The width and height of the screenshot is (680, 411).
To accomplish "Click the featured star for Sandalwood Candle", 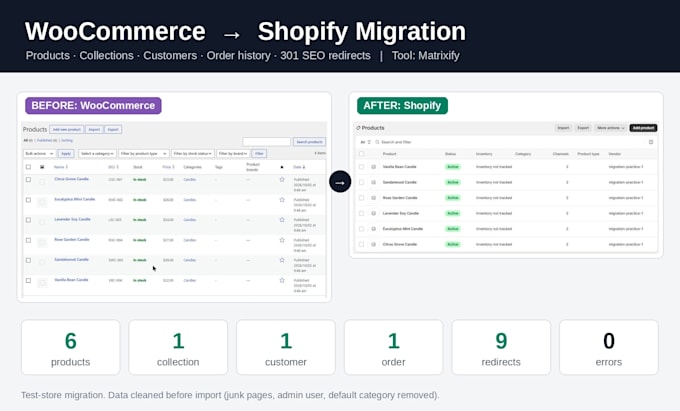I will (282, 260).
